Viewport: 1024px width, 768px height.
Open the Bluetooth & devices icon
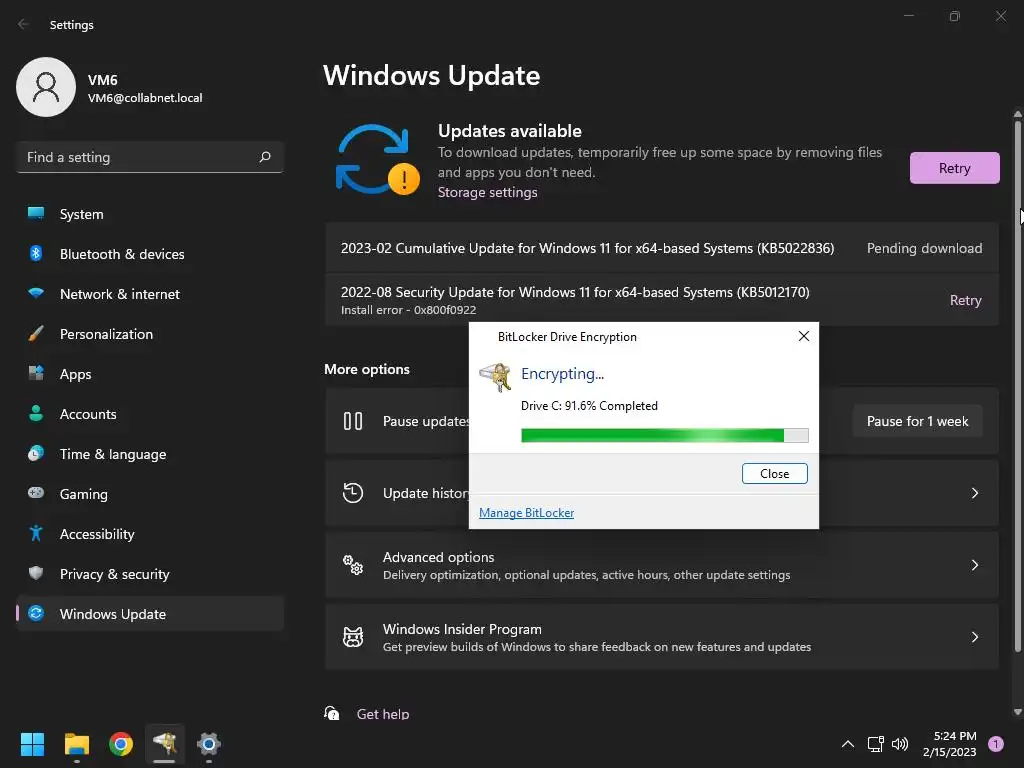(36, 253)
